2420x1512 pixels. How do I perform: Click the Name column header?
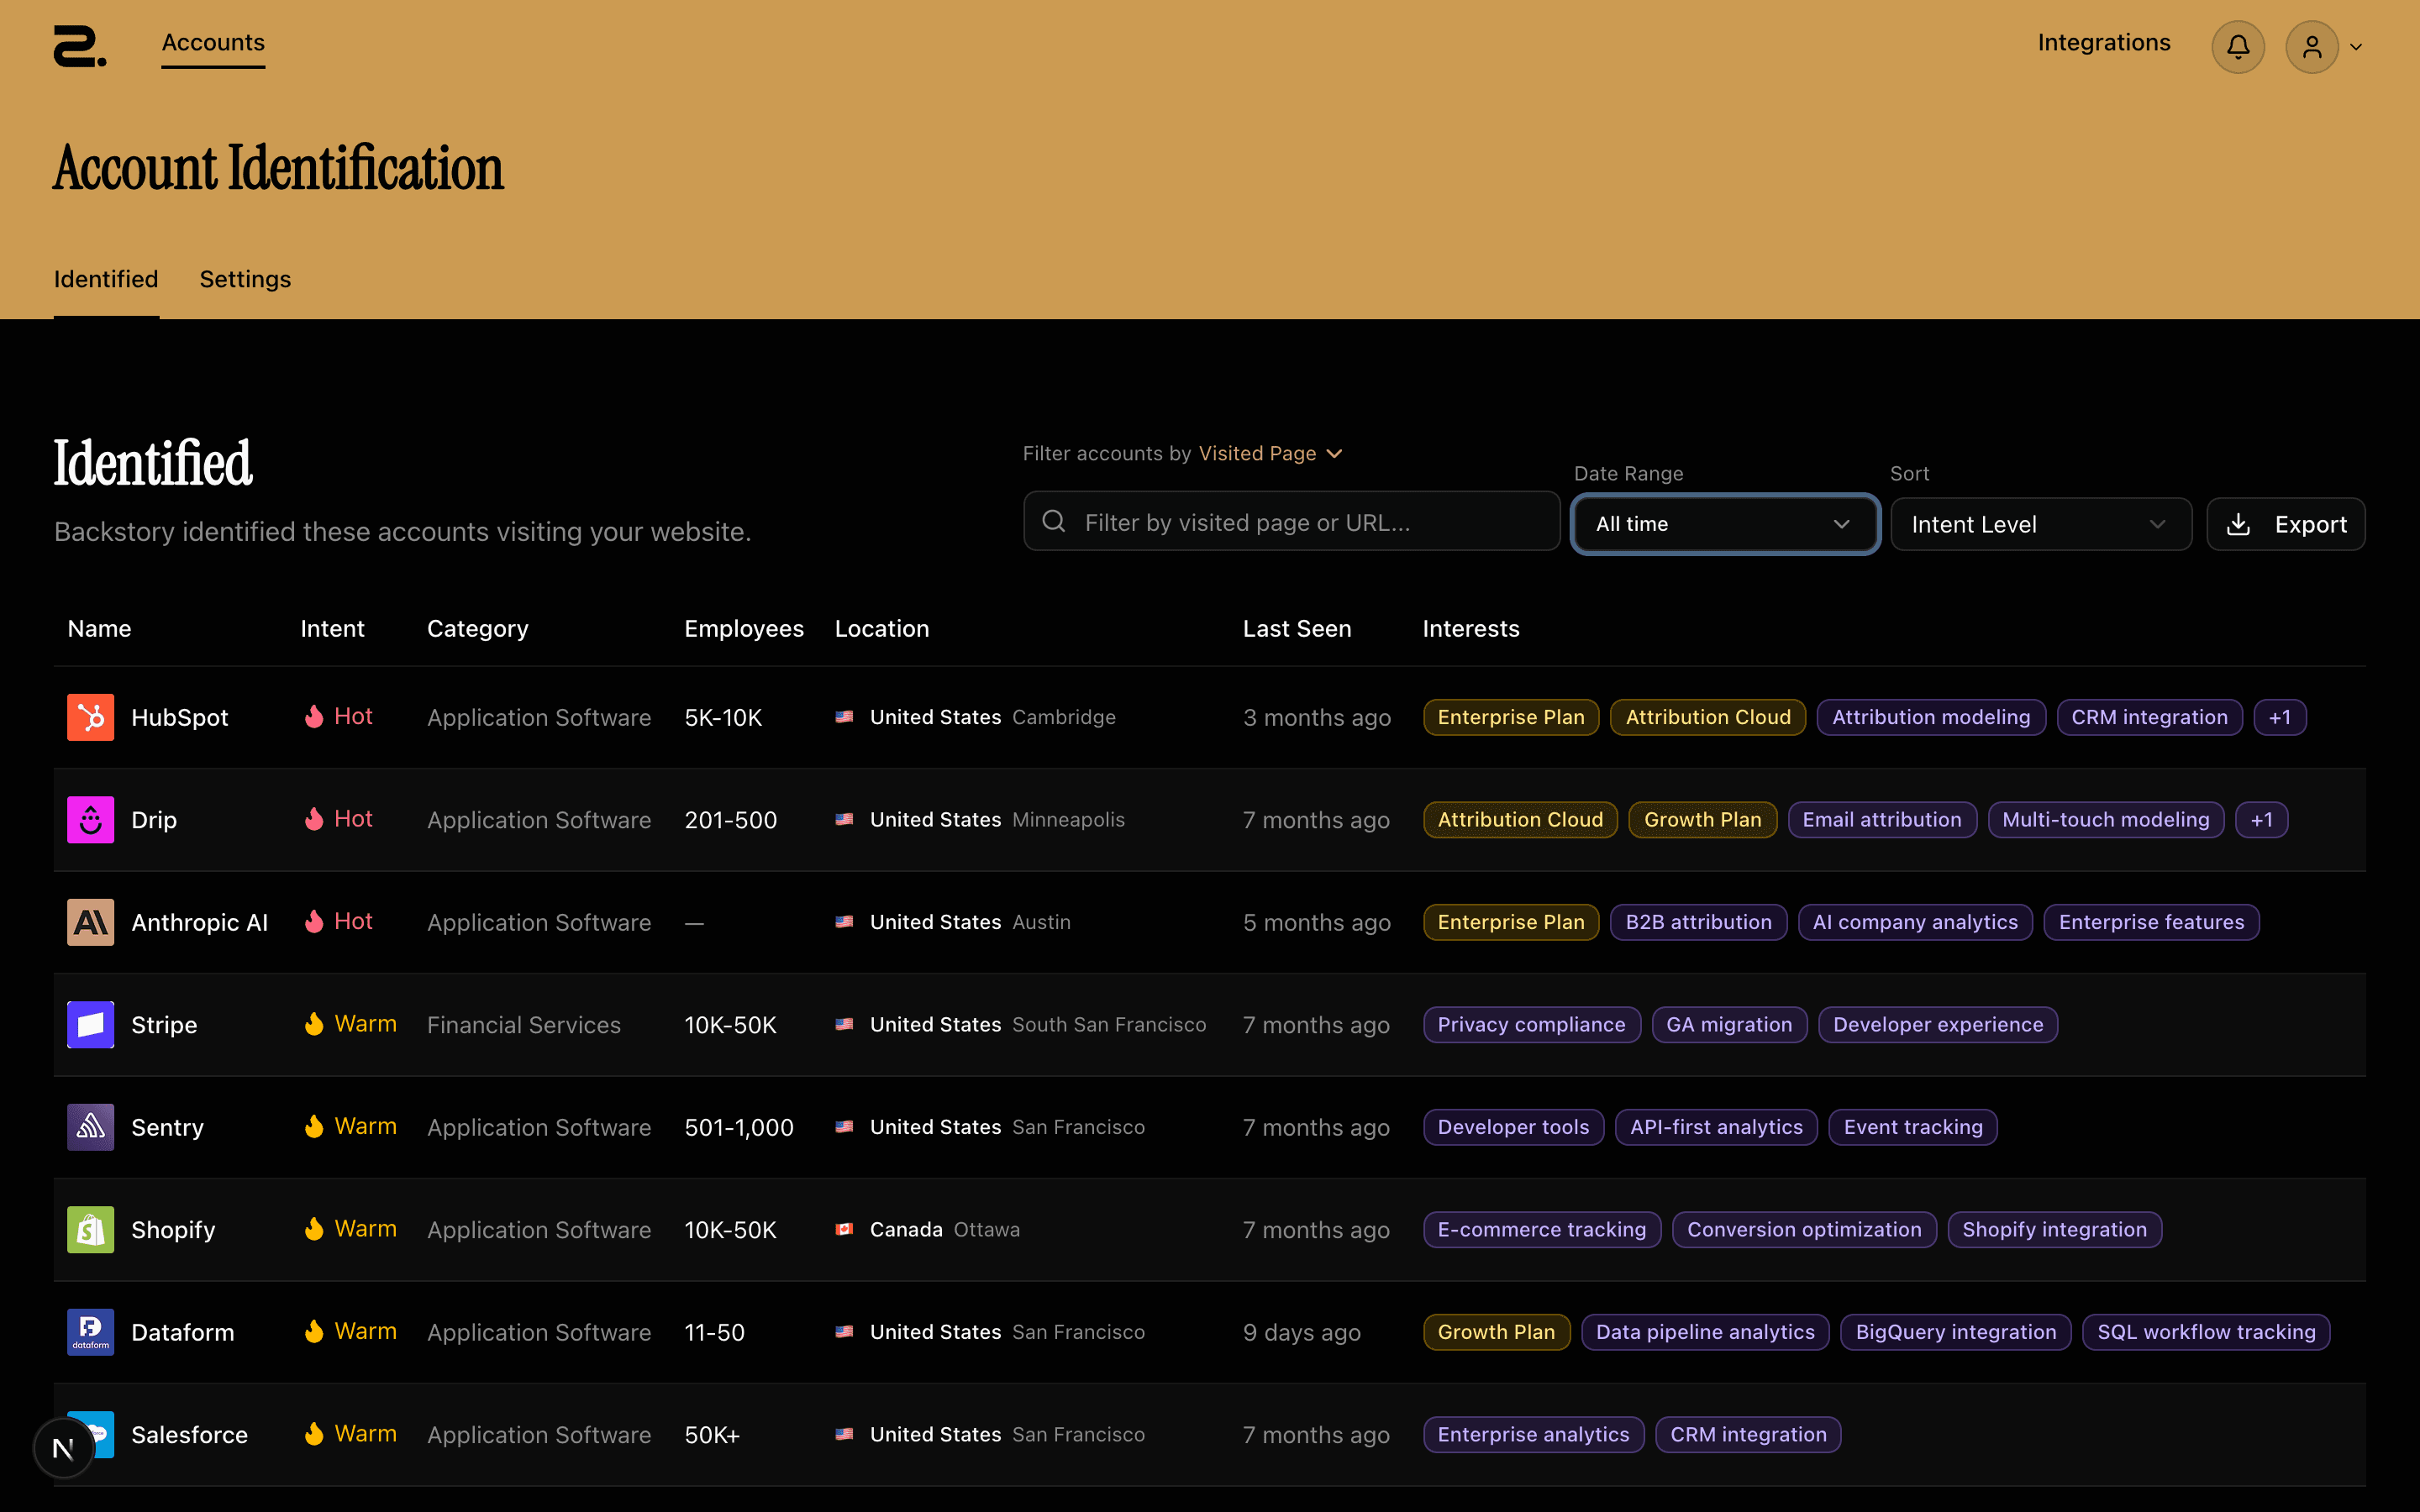(99, 629)
